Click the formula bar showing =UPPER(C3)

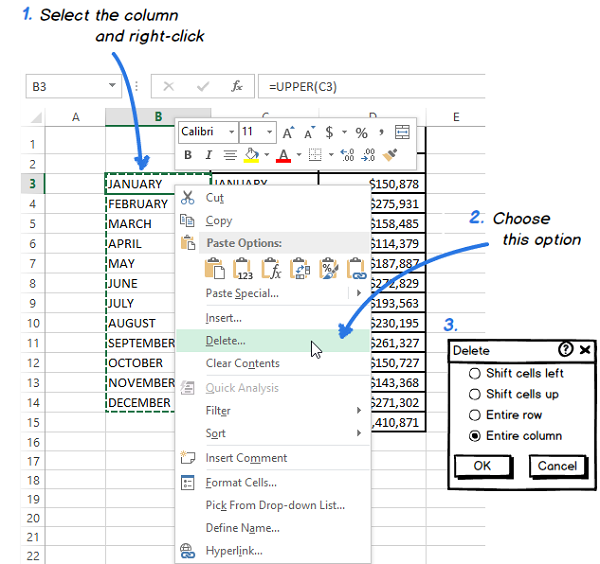tap(372, 86)
